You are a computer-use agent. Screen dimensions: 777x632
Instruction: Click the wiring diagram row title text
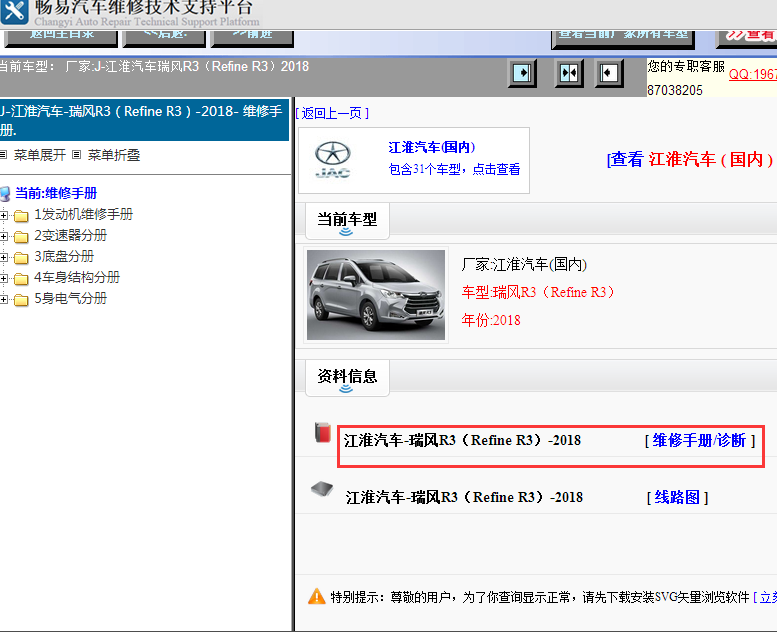click(464, 497)
